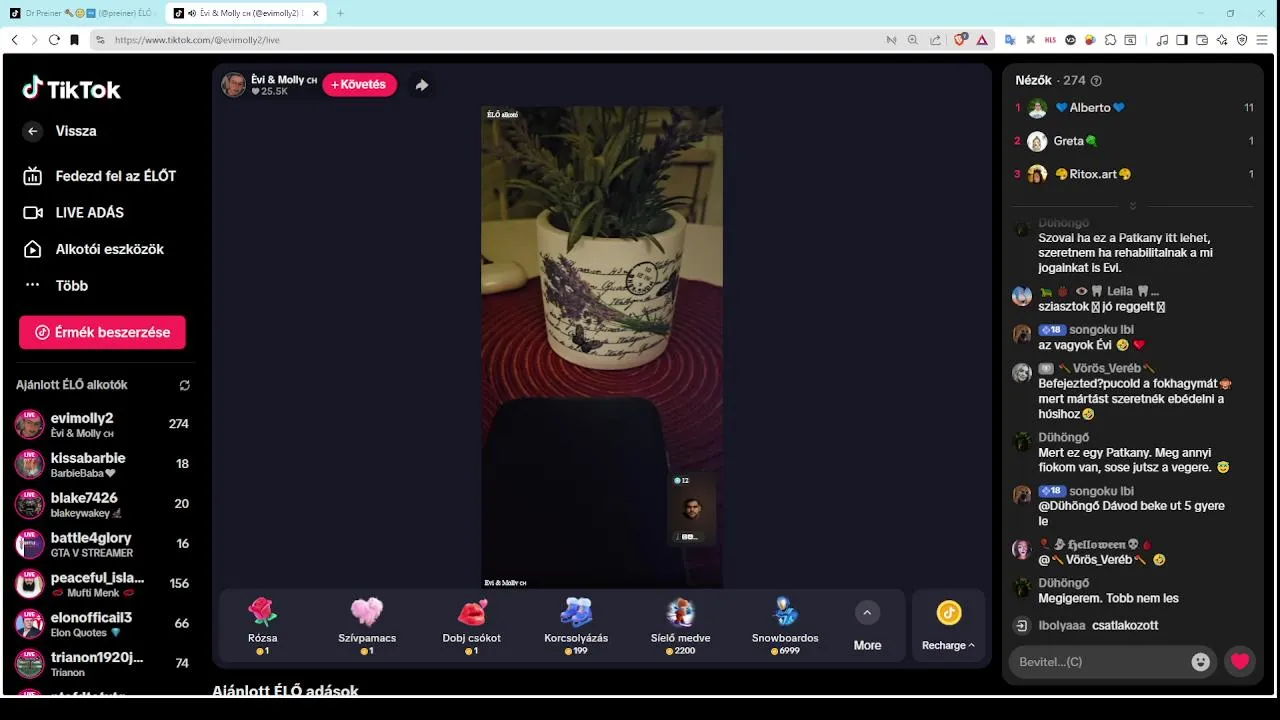Open a new browser tab

340,13
